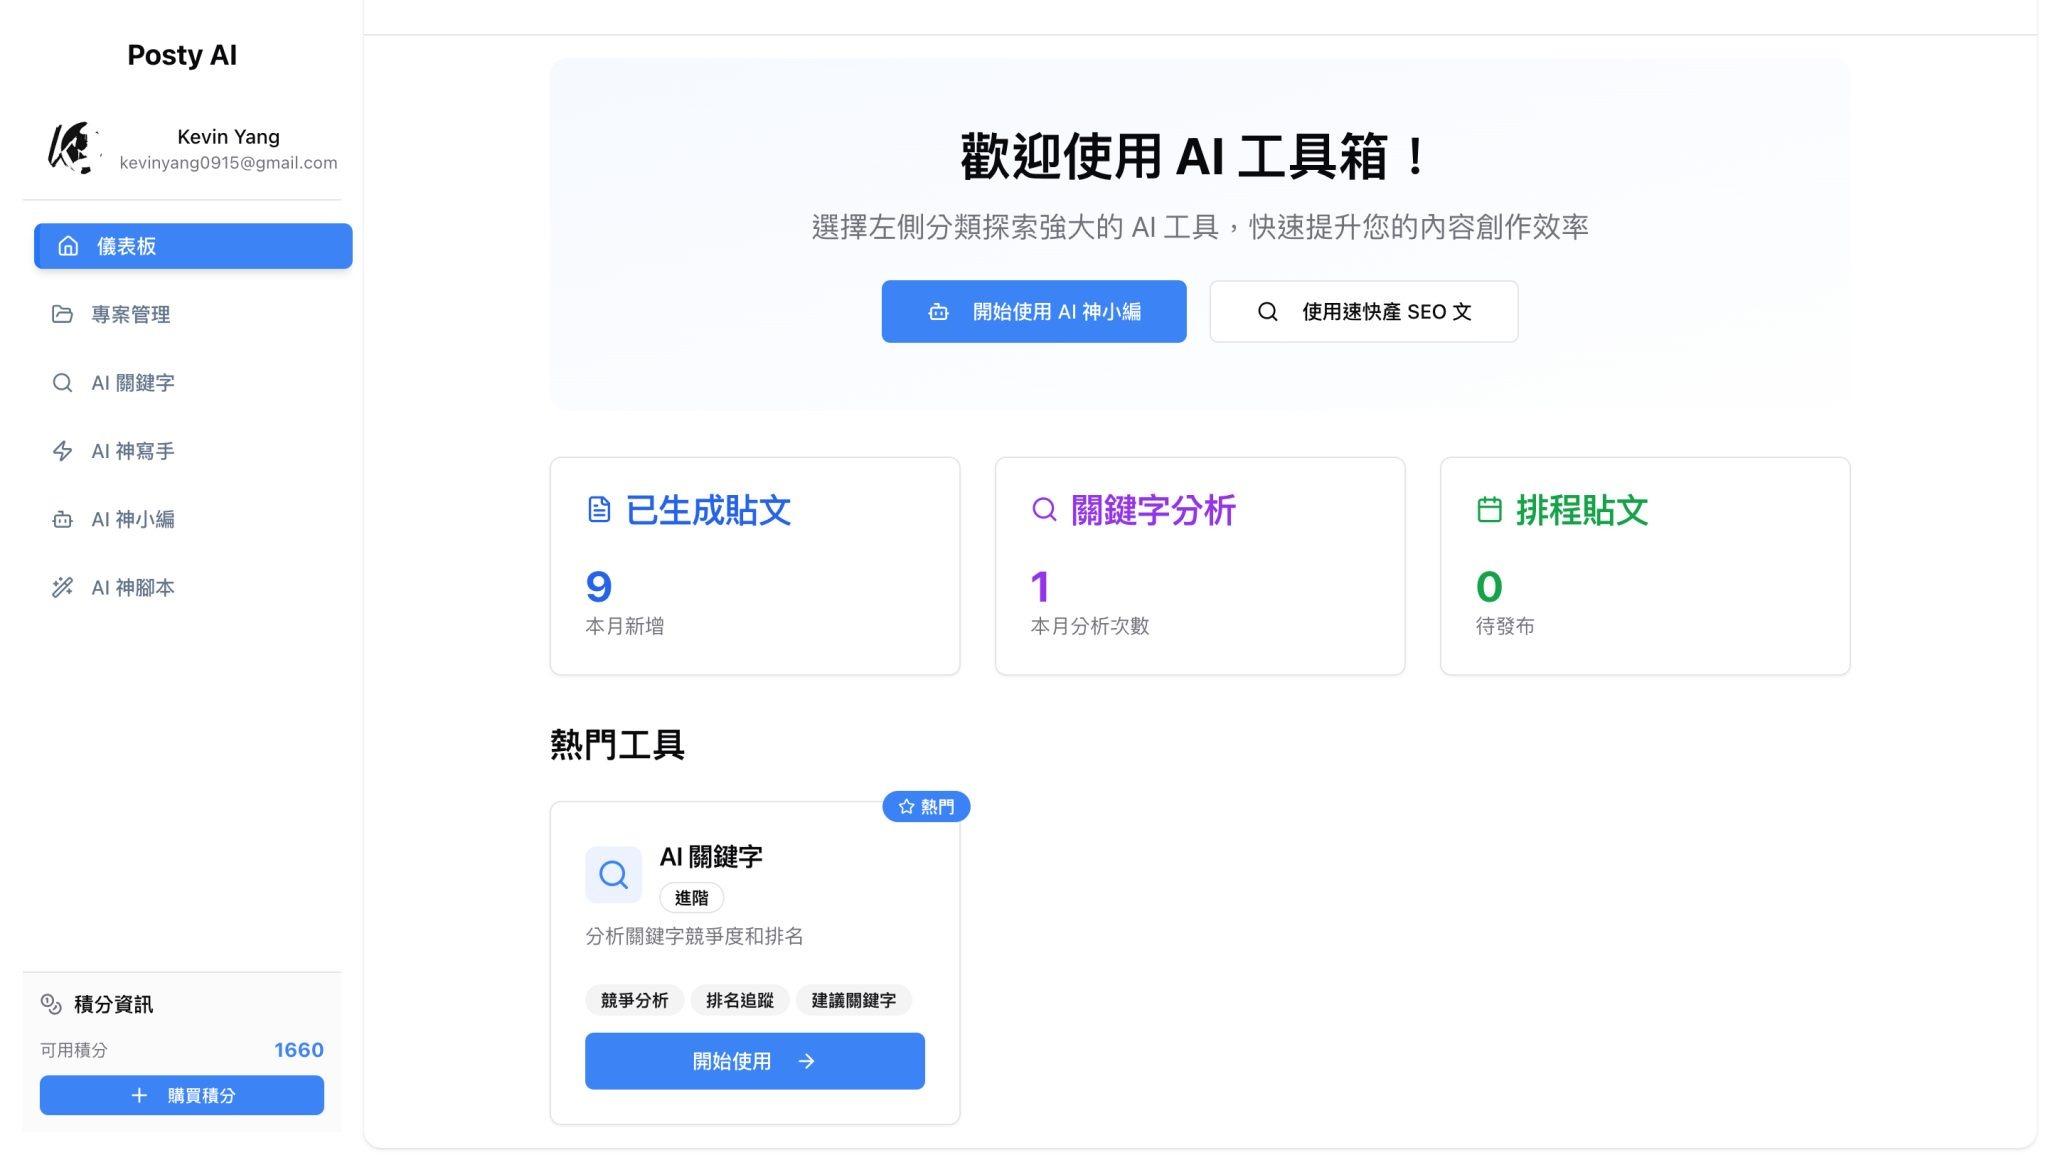Go to AI 神寫手 in sidebar
Image resolution: width=2048 pixels, height=1155 pixels.
(132, 451)
